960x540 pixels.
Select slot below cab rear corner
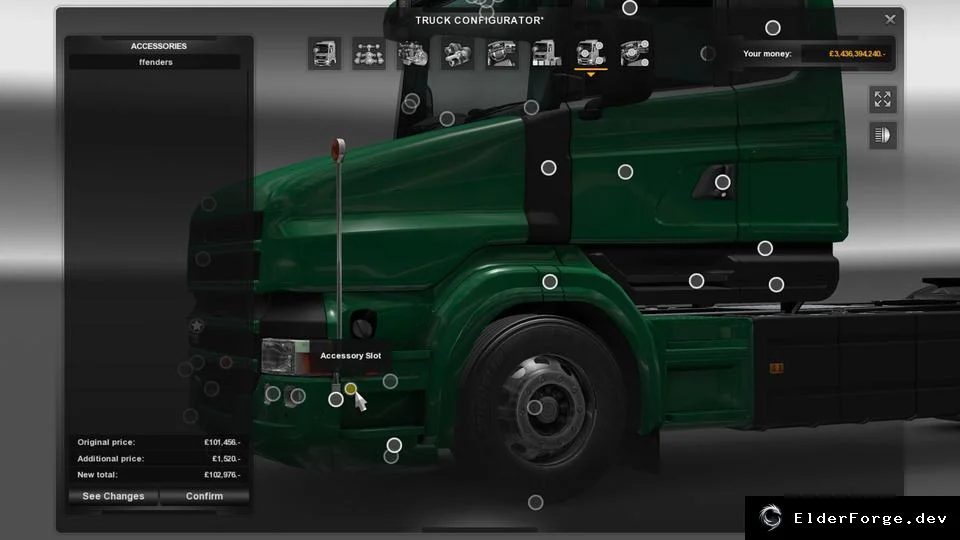tap(765, 249)
